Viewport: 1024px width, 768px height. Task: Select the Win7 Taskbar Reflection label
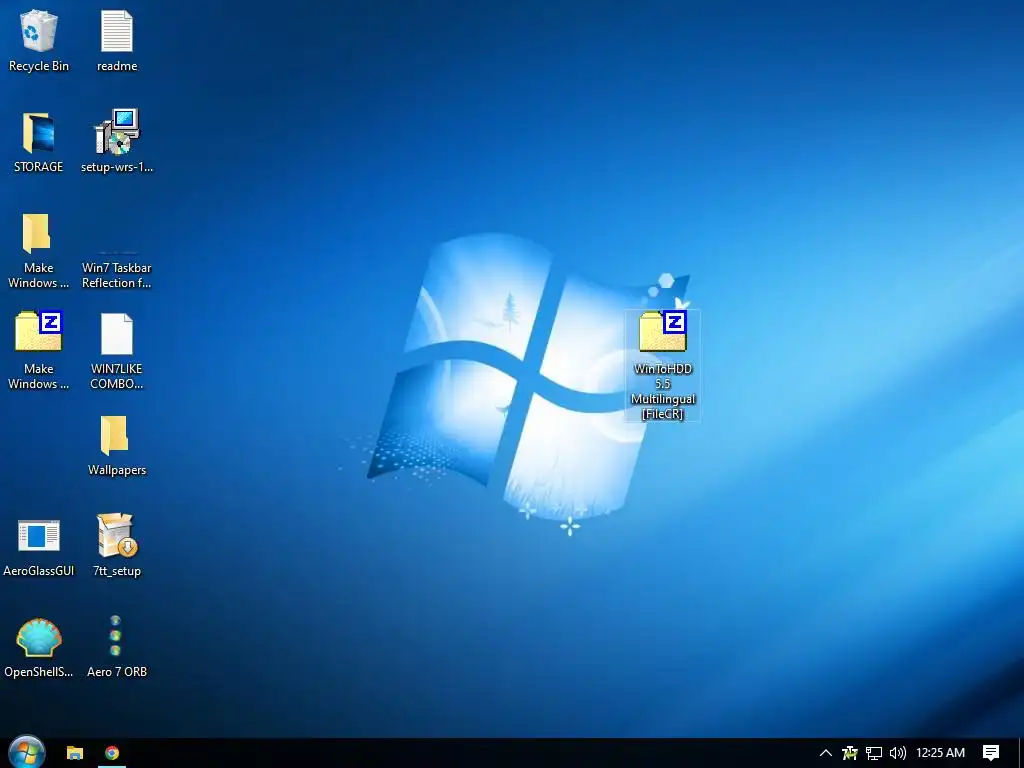point(117,275)
